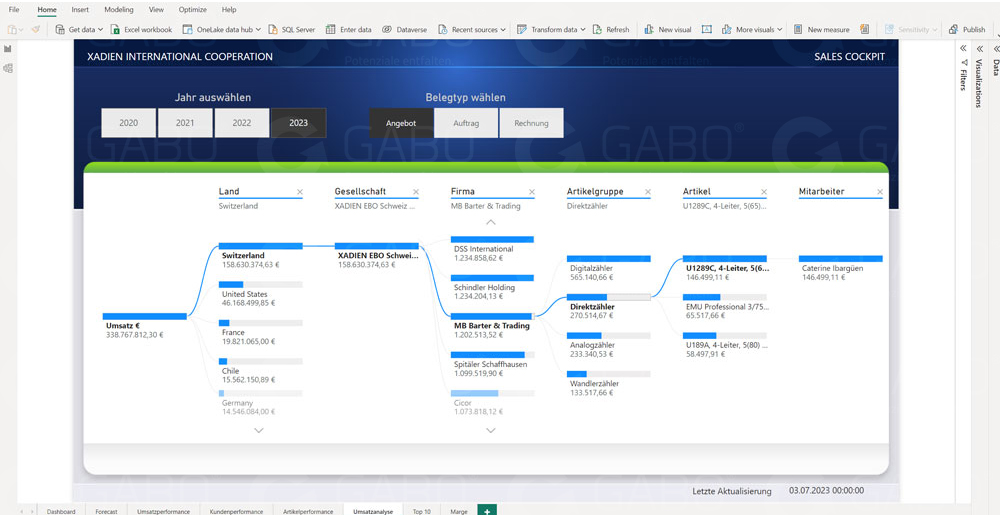Click the quick measure icon
The image size is (1000, 515).
tap(864, 29)
